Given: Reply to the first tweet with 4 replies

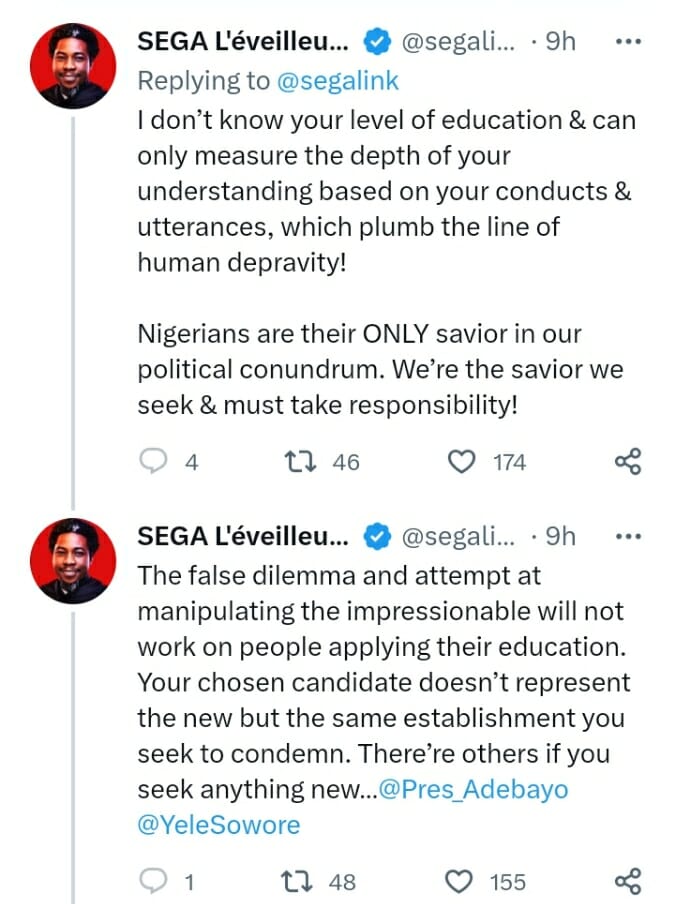Looking at the screenshot, I should pyautogui.click(x=153, y=462).
